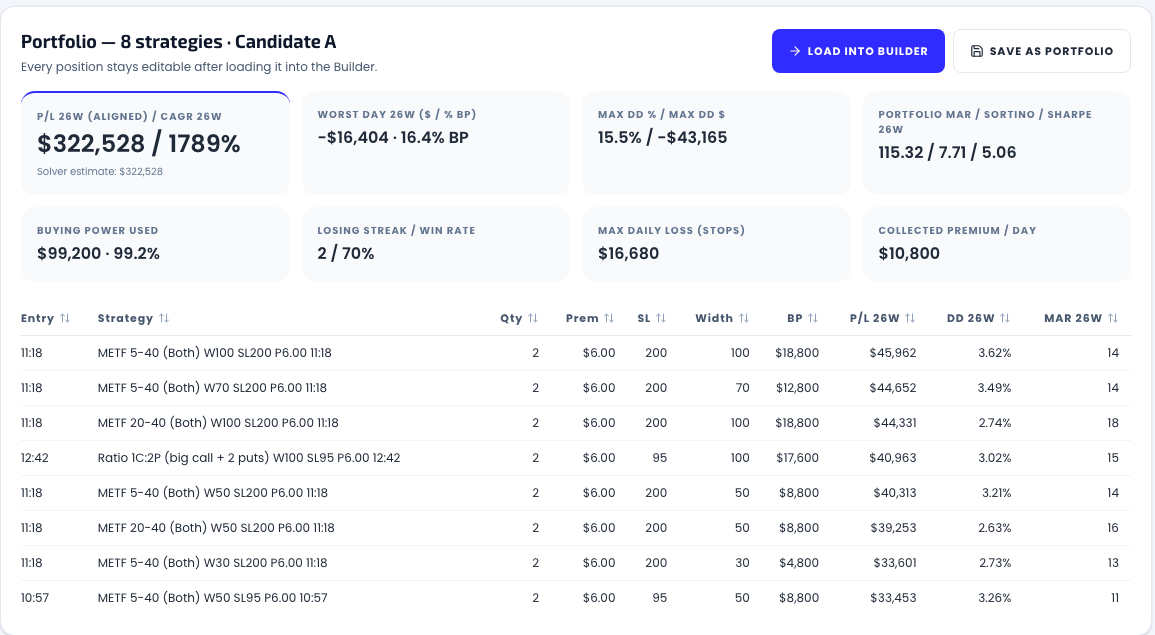Click the $44,652 P/L value
The image size is (1155, 635).
[893, 387]
